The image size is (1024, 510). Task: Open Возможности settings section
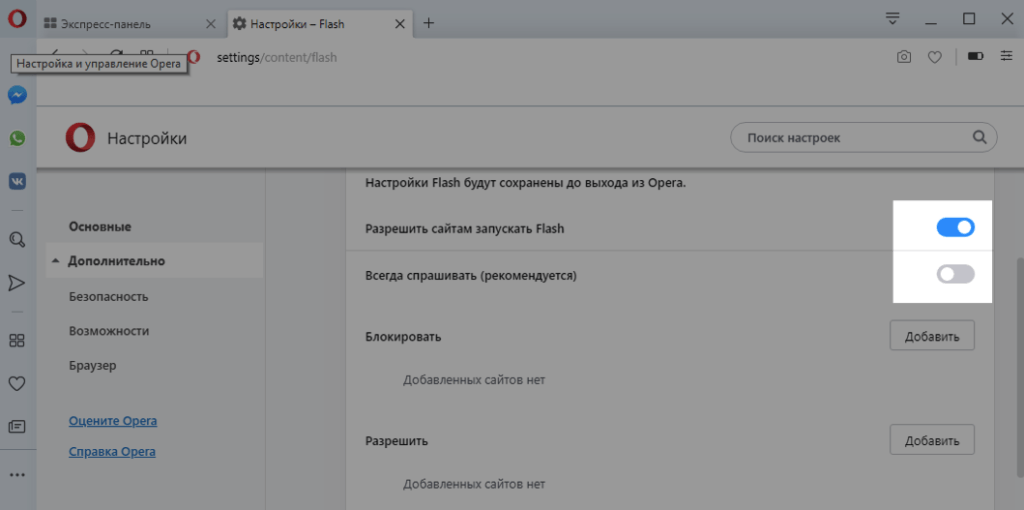[x=109, y=331]
